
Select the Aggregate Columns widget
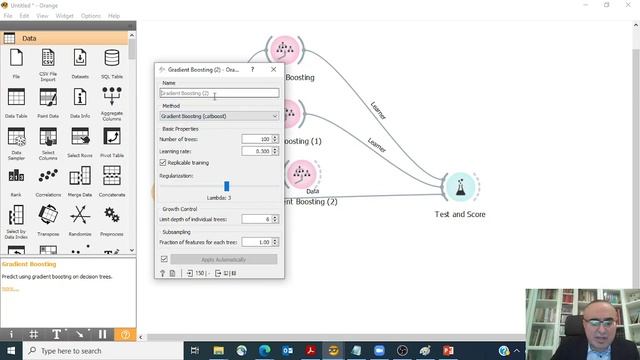[x=112, y=104]
